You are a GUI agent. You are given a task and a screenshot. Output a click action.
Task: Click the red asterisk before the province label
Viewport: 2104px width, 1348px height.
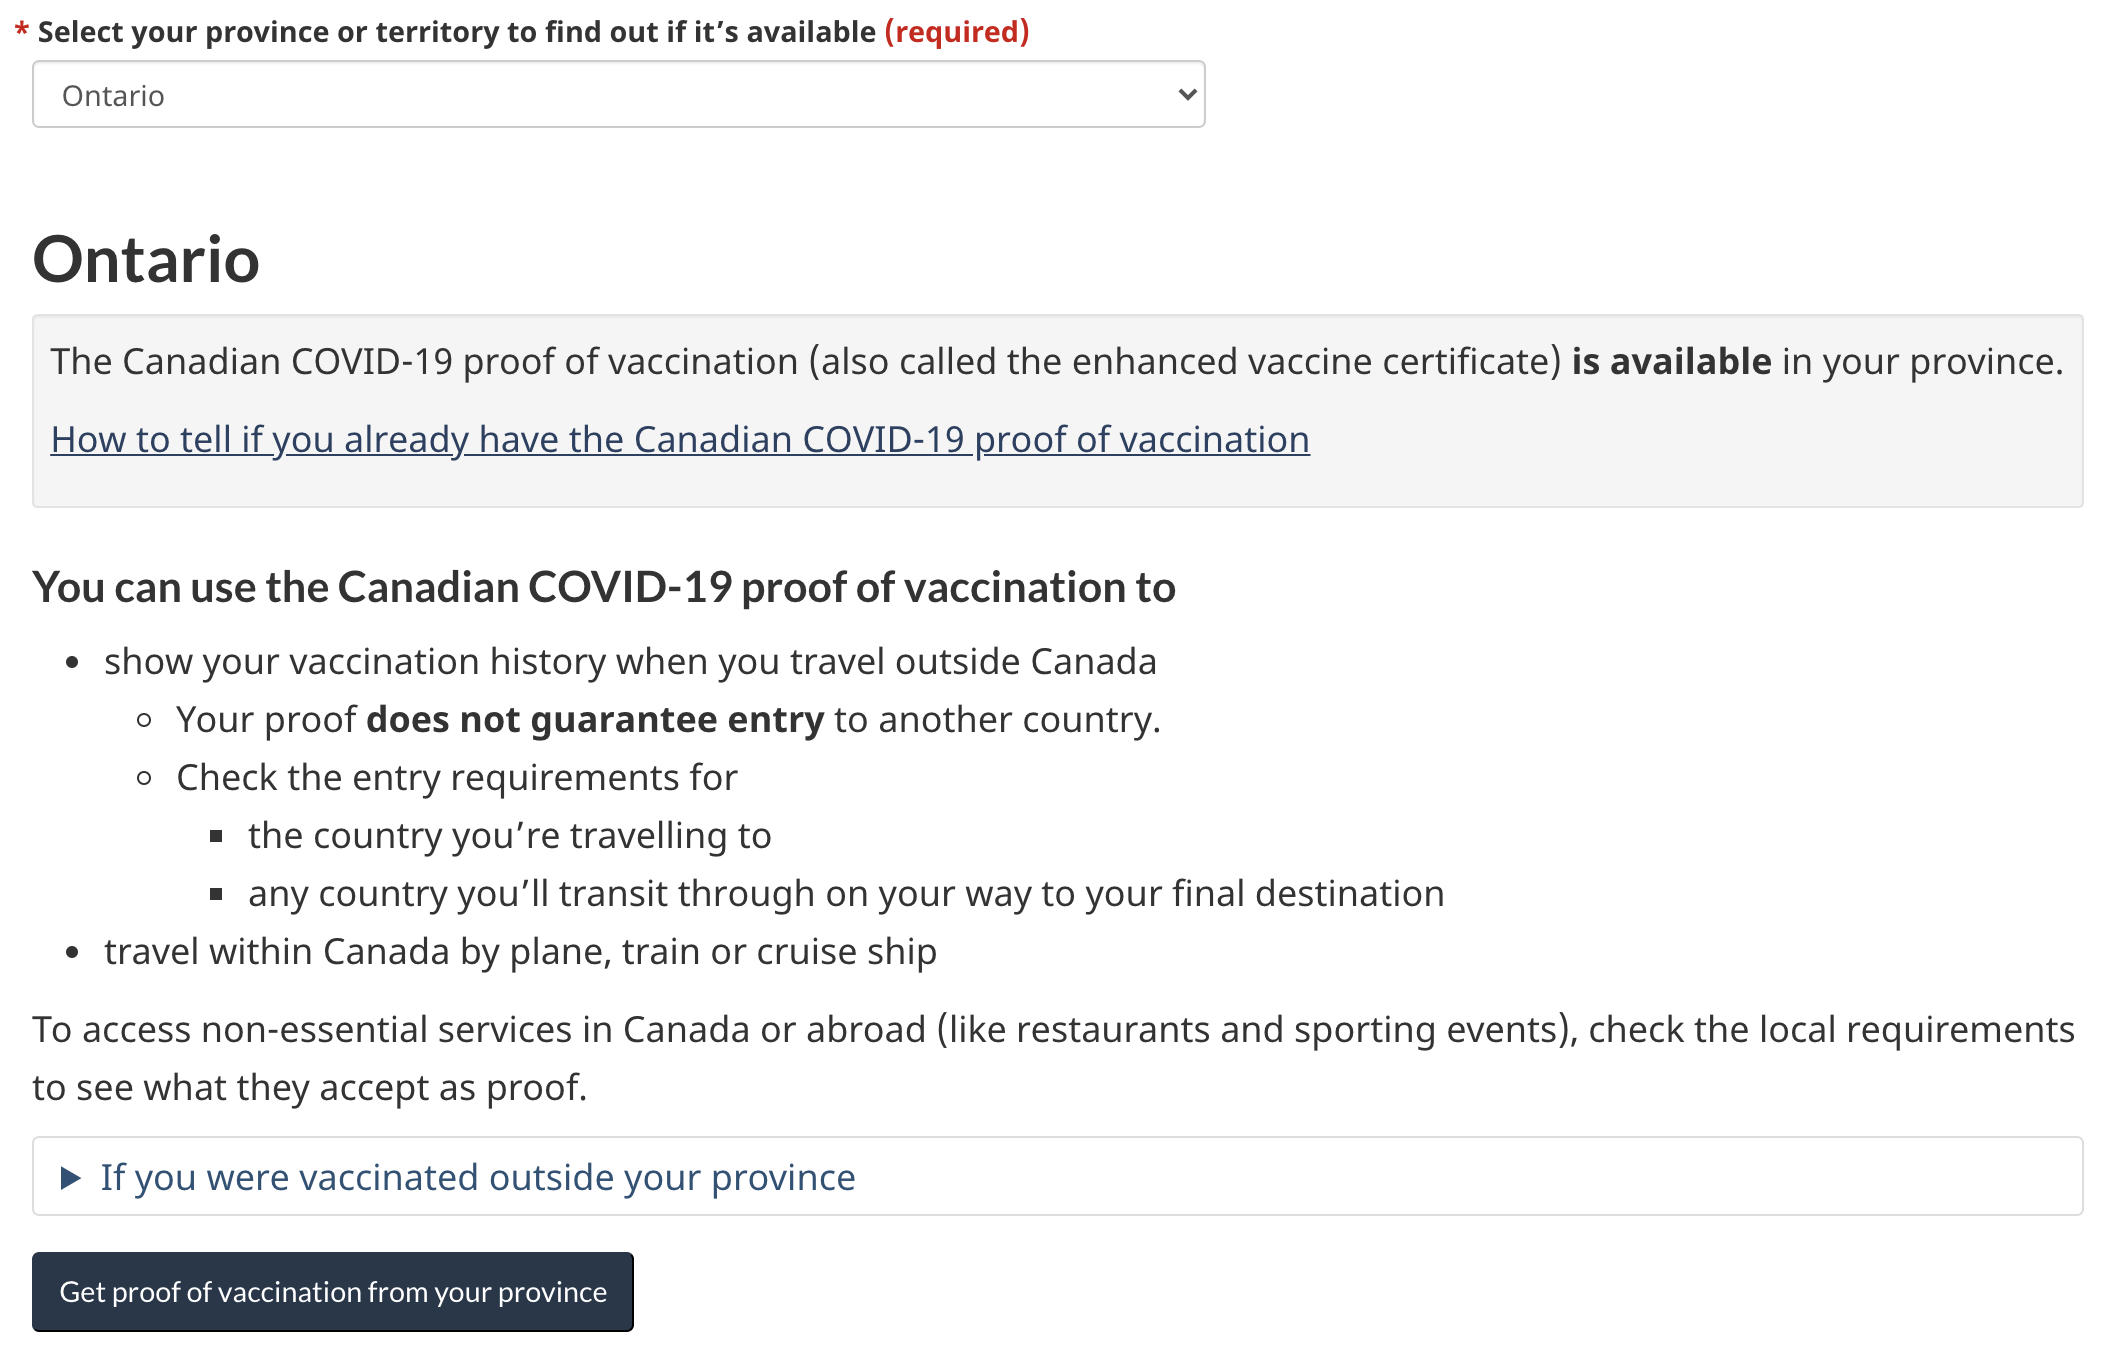pyautogui.click(x=21, y=32)
